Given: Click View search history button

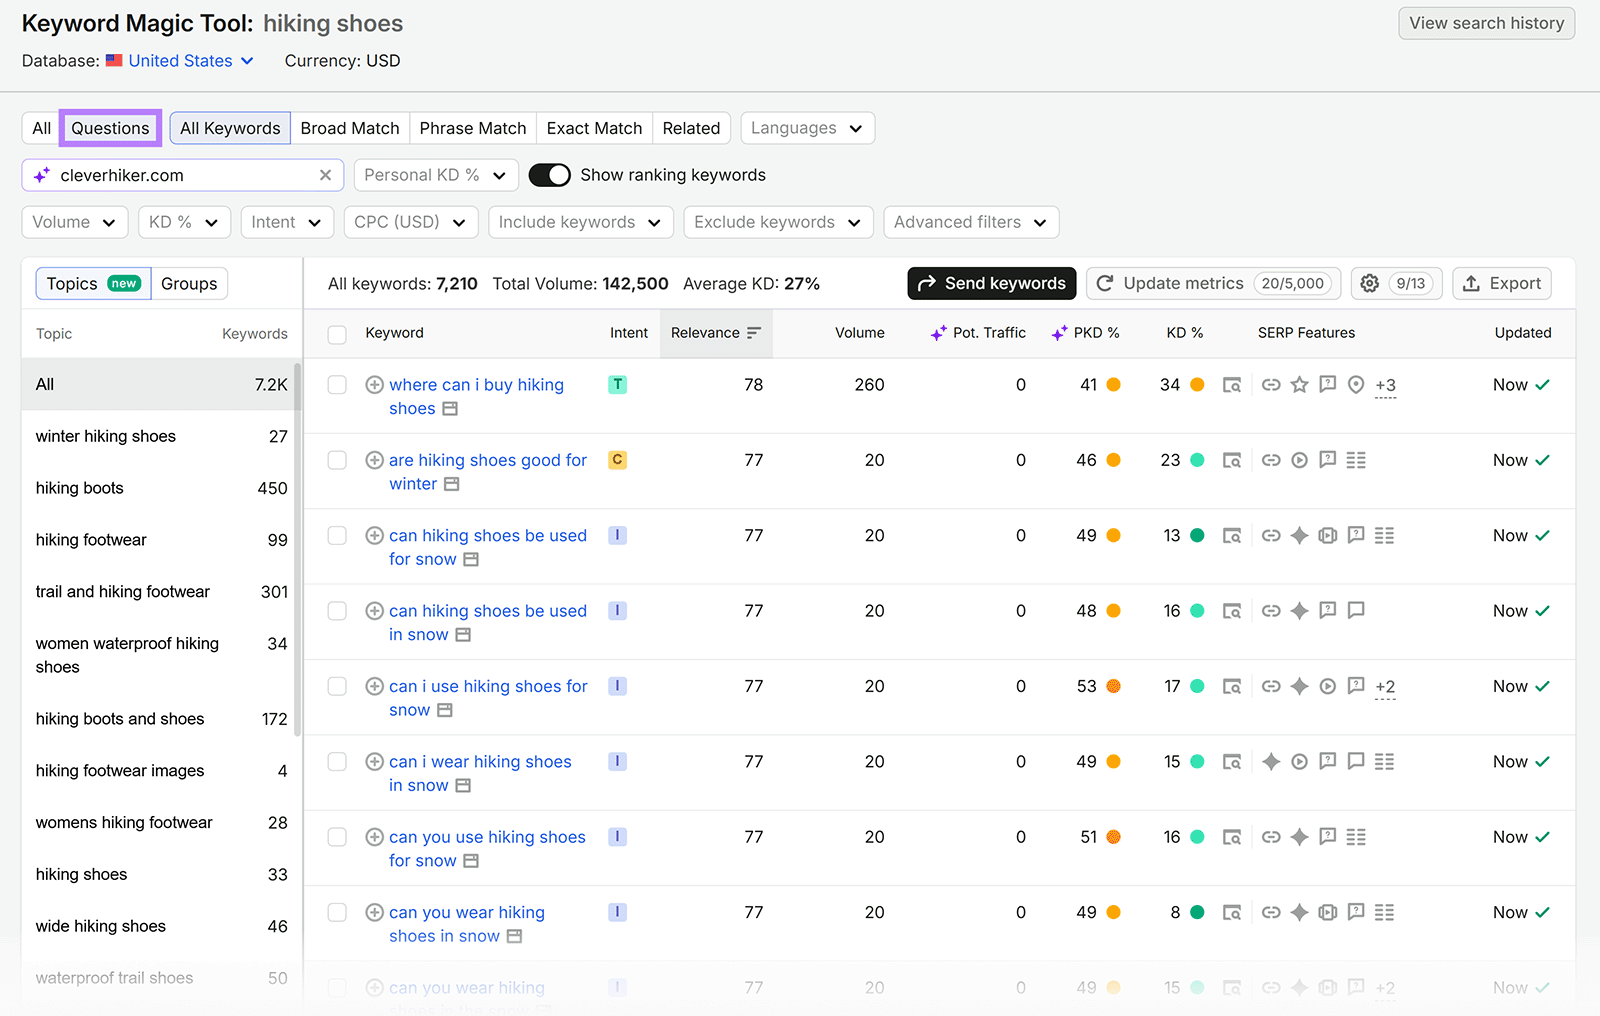Looking at the screenshot, I should pyautogui.click(x=1487, y=23).
